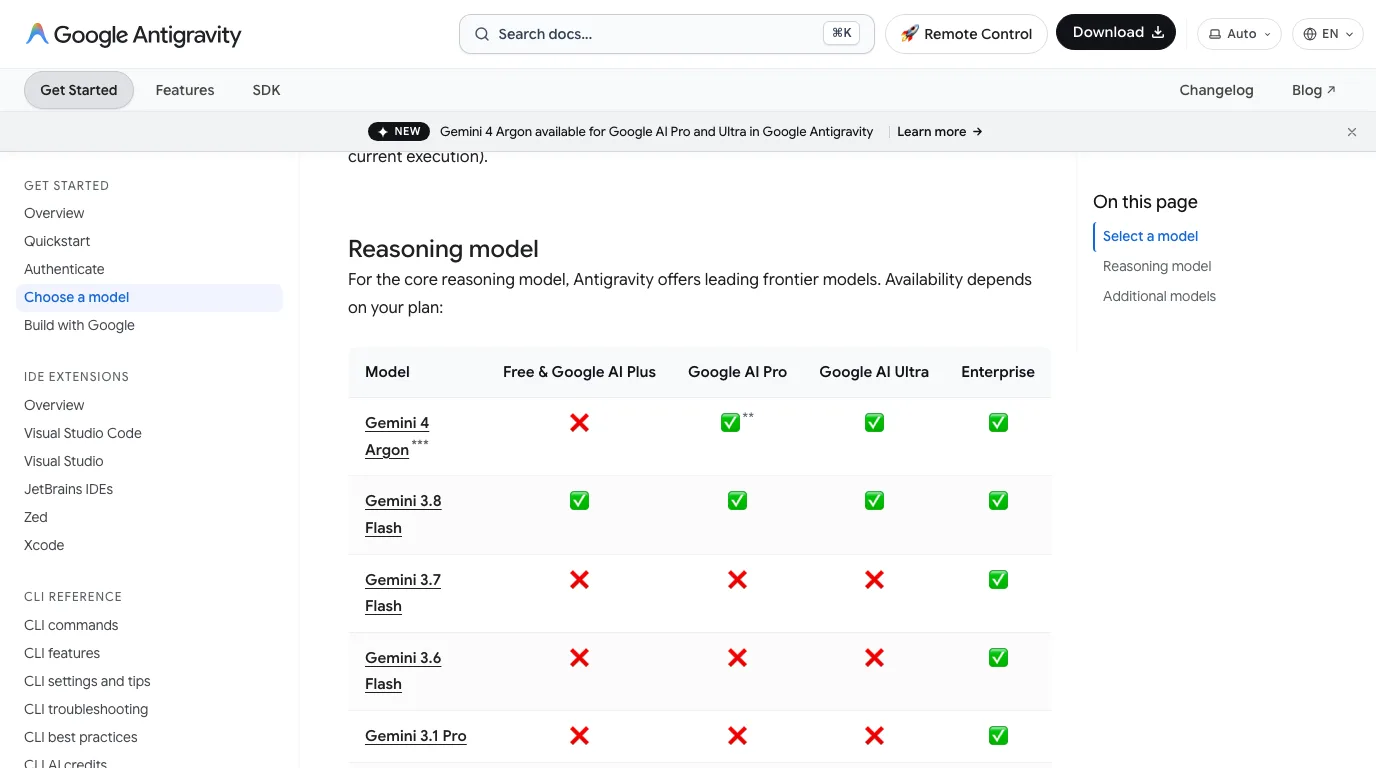Switch to the Get Started tab
The height and width of the screenshot is (768, 1376).
[x=79, y=90]
